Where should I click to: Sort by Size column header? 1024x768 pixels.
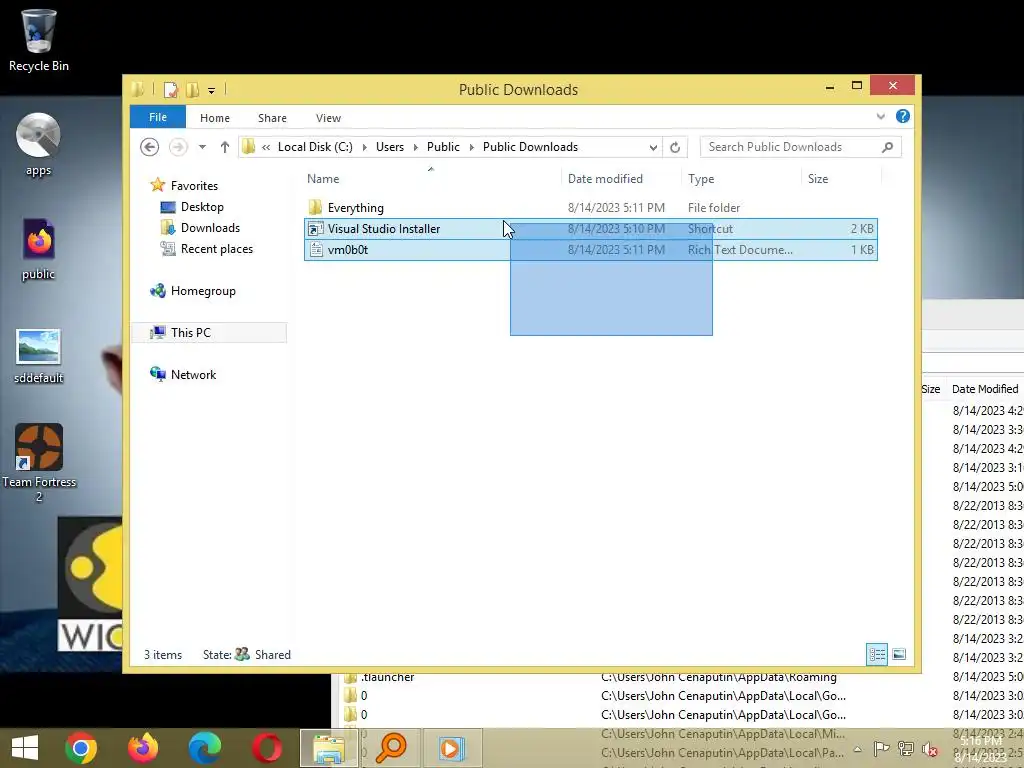click(841, 178)
